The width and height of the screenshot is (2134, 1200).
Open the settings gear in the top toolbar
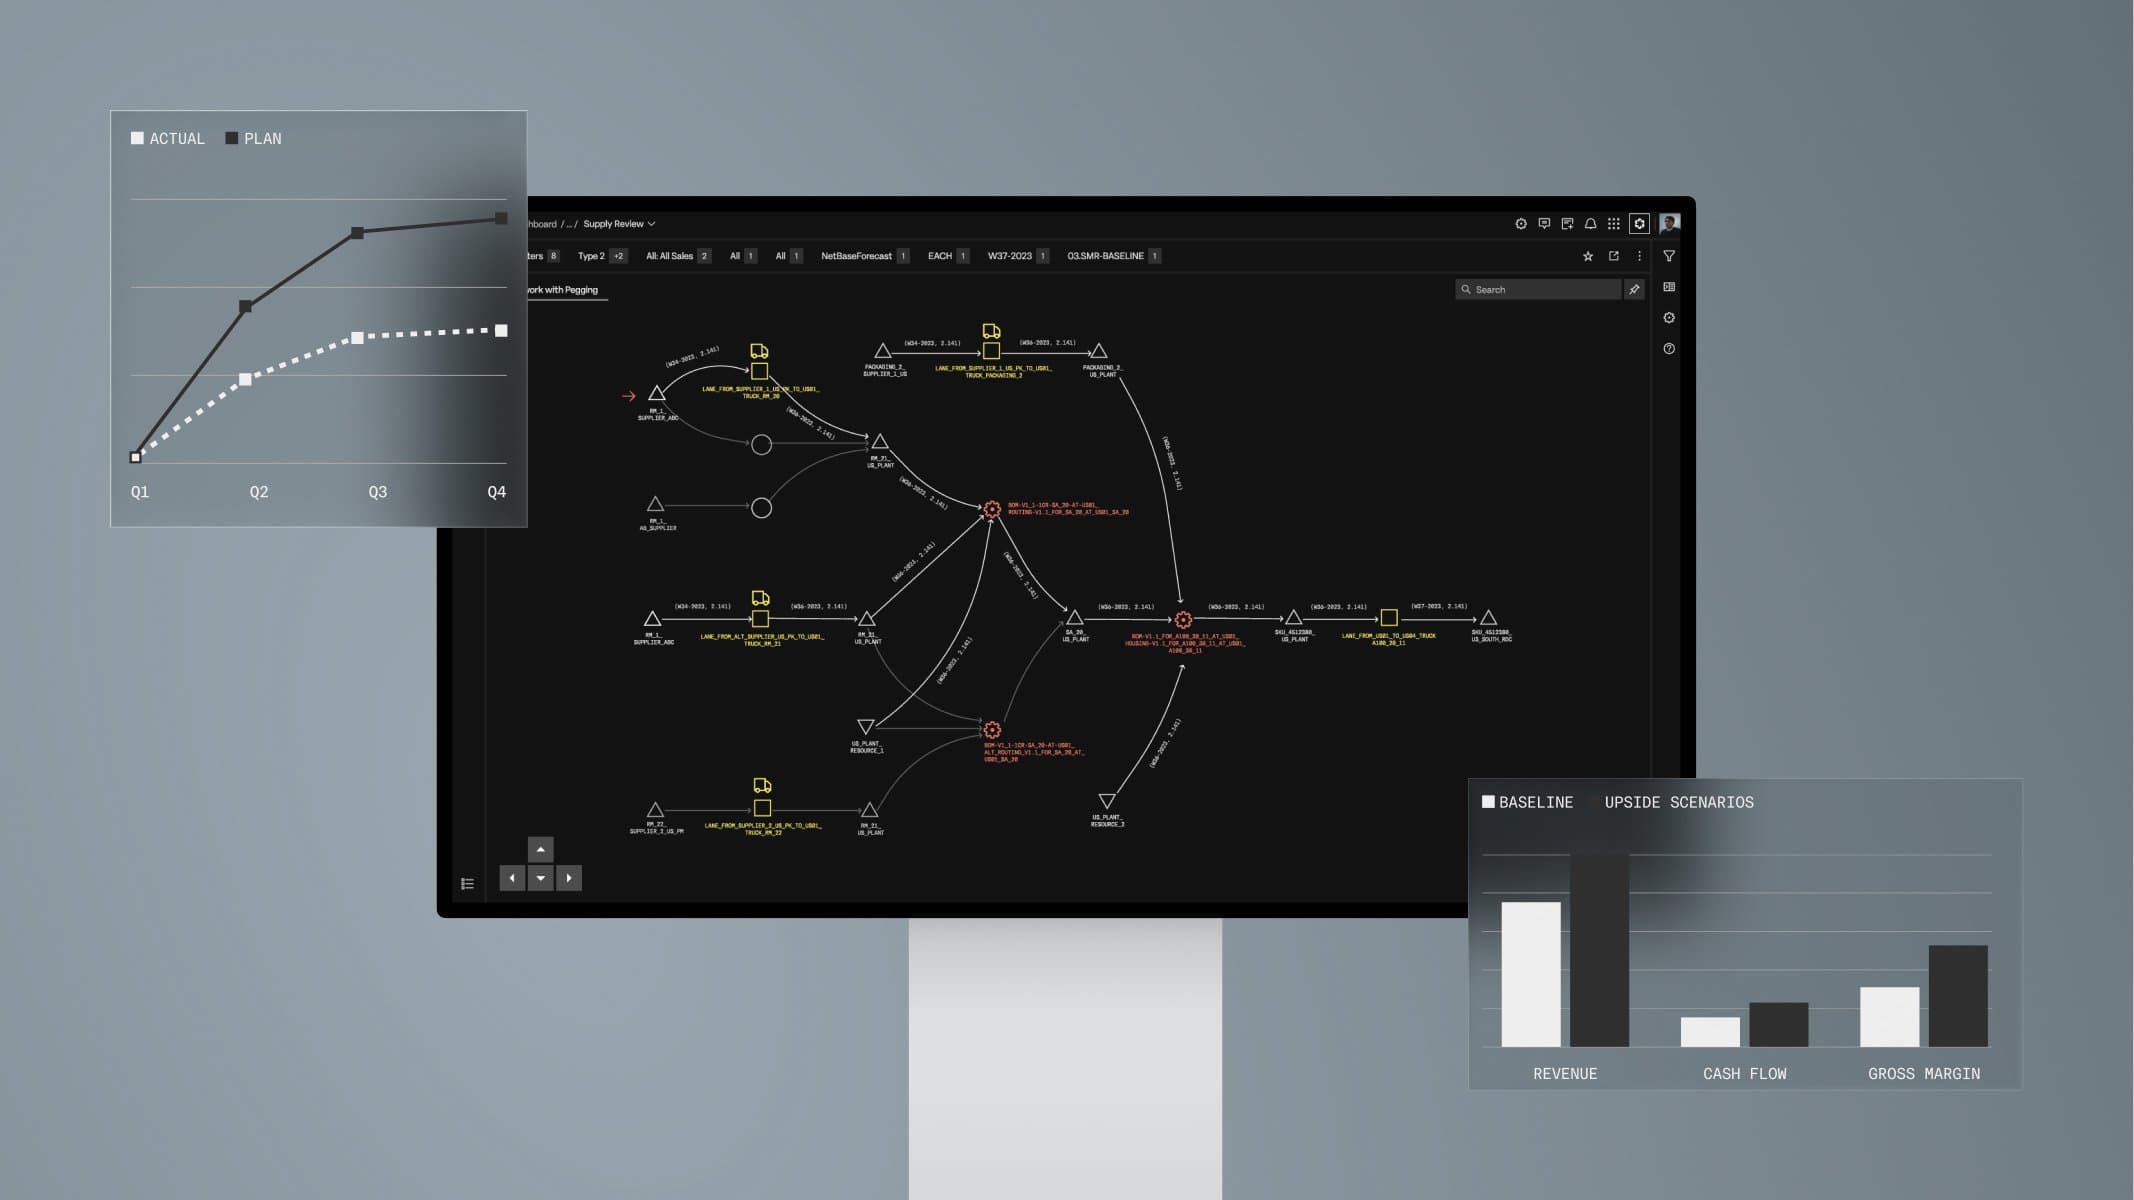[1522, 224]
